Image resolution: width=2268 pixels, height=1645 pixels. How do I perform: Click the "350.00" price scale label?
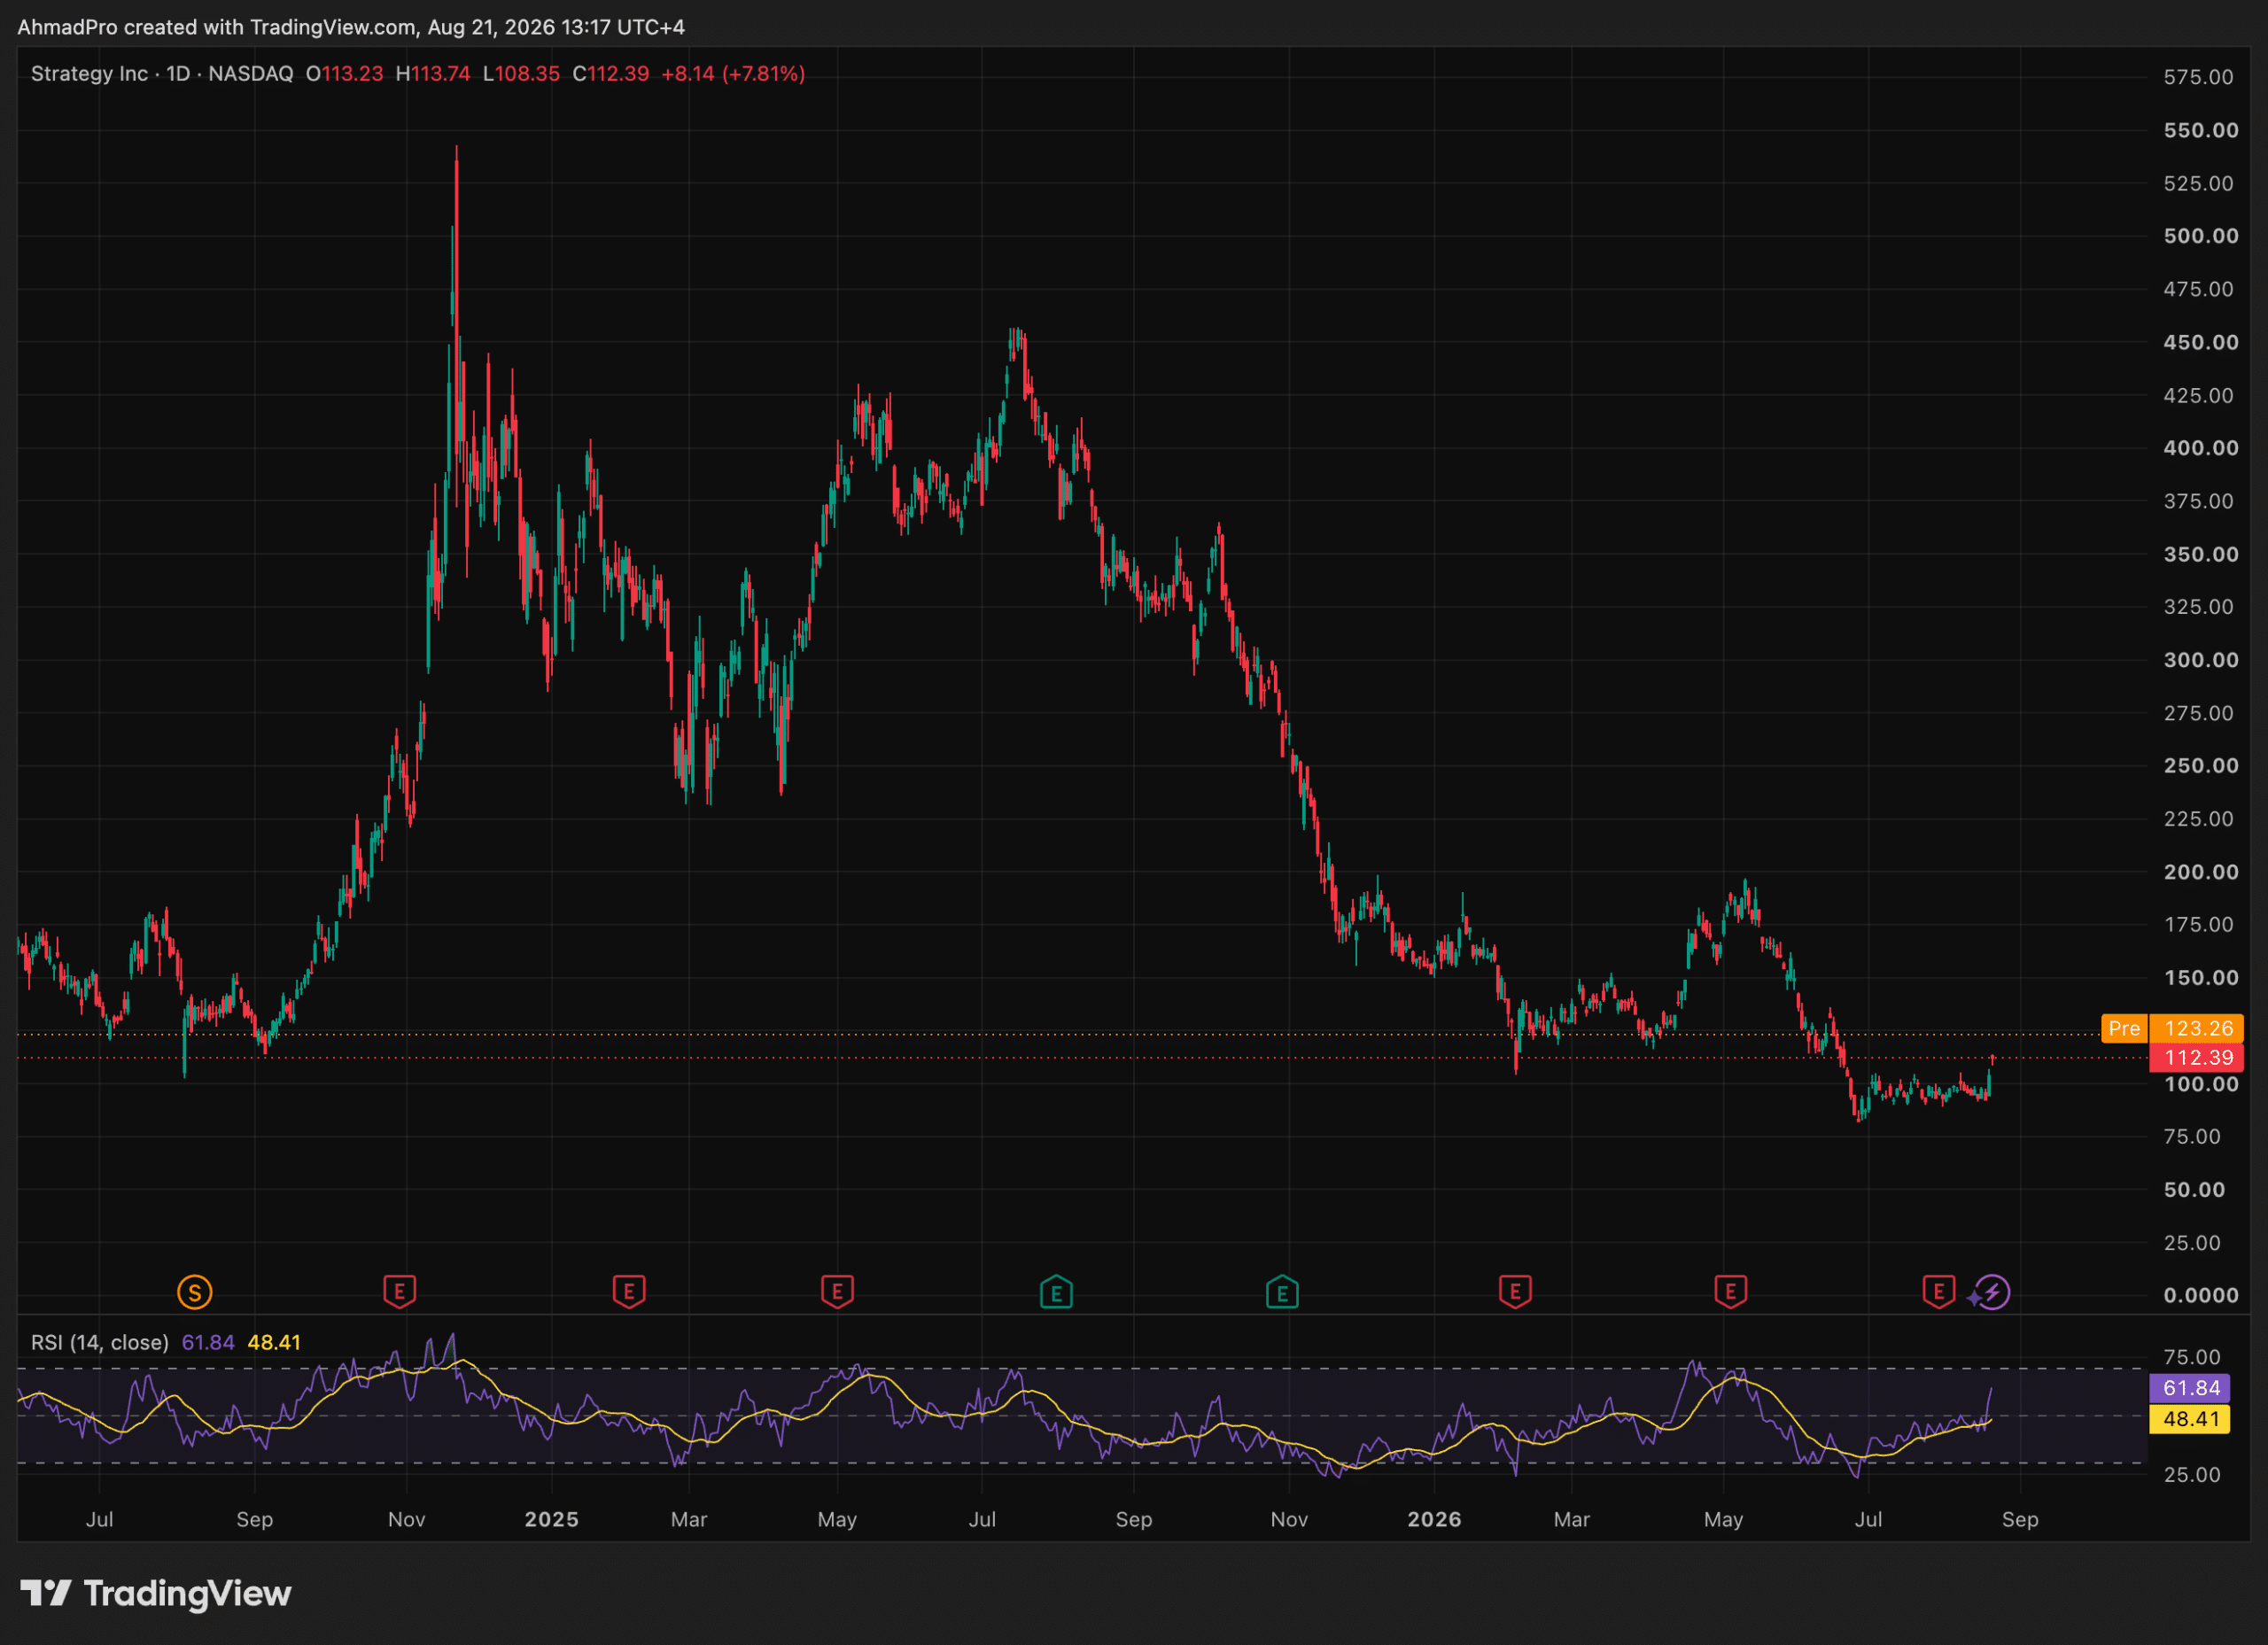click(x=2201, y=554)
